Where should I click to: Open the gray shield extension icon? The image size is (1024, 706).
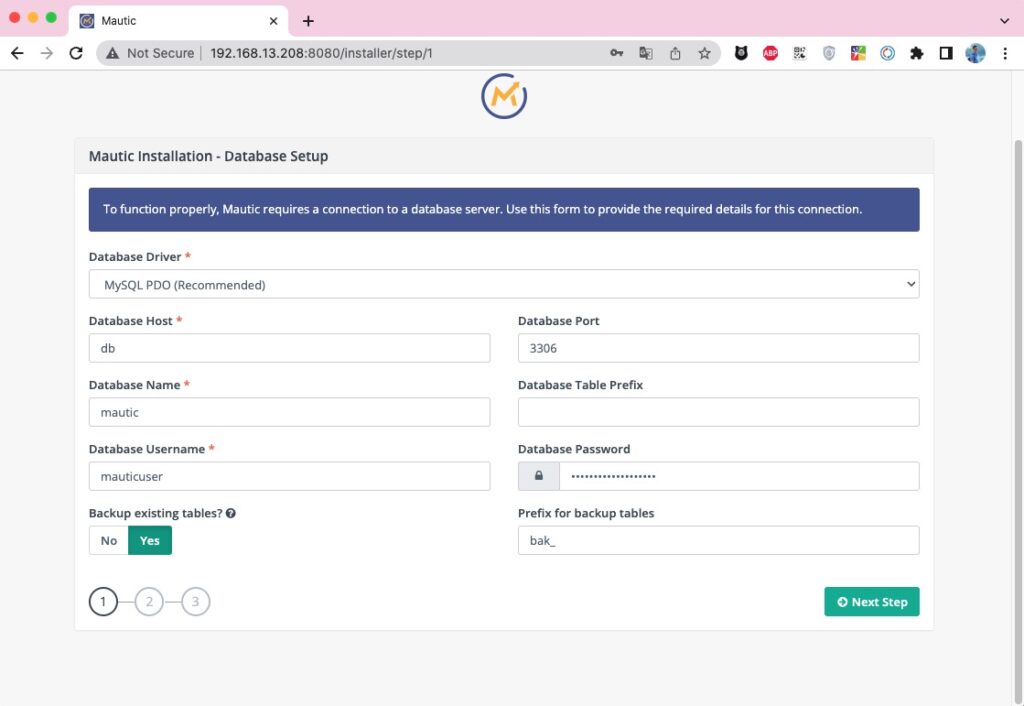[x=829, y=54]
